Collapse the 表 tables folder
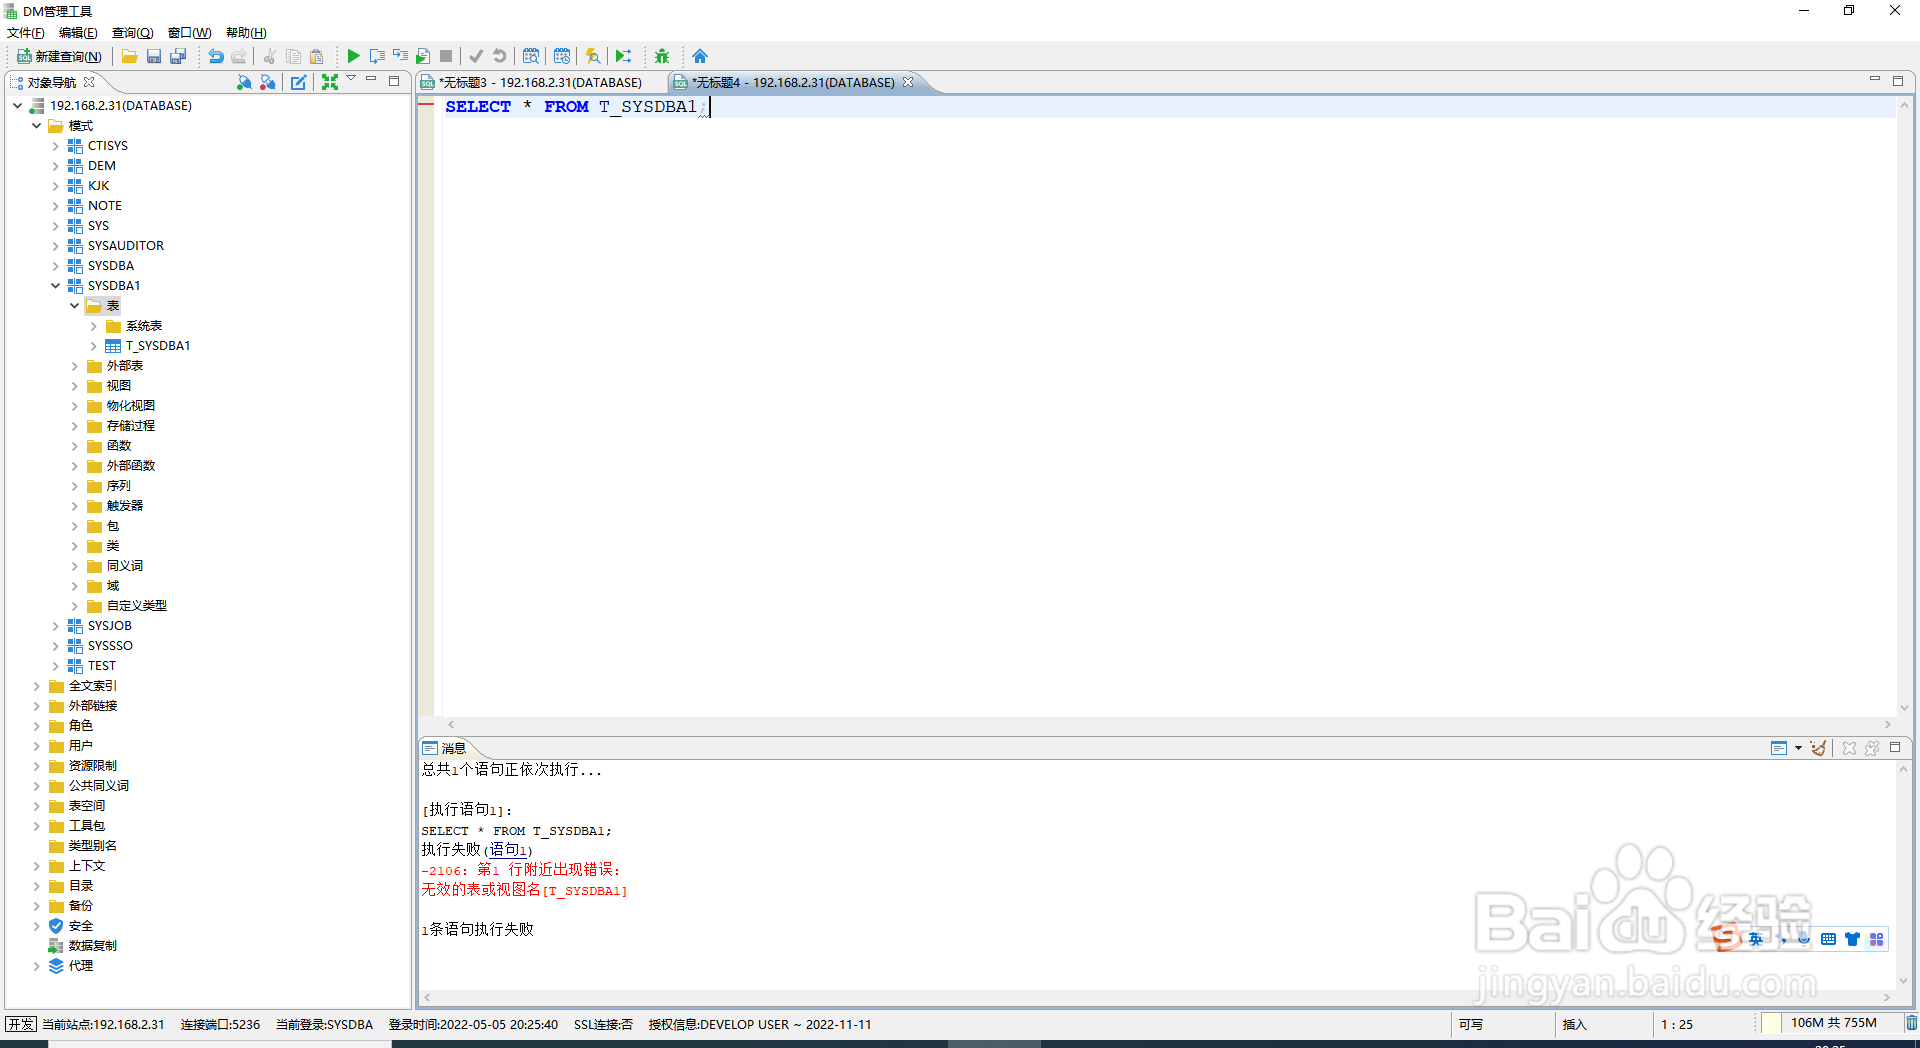The width and height of the screenshot is (1920, 1048). pos(75,306)
